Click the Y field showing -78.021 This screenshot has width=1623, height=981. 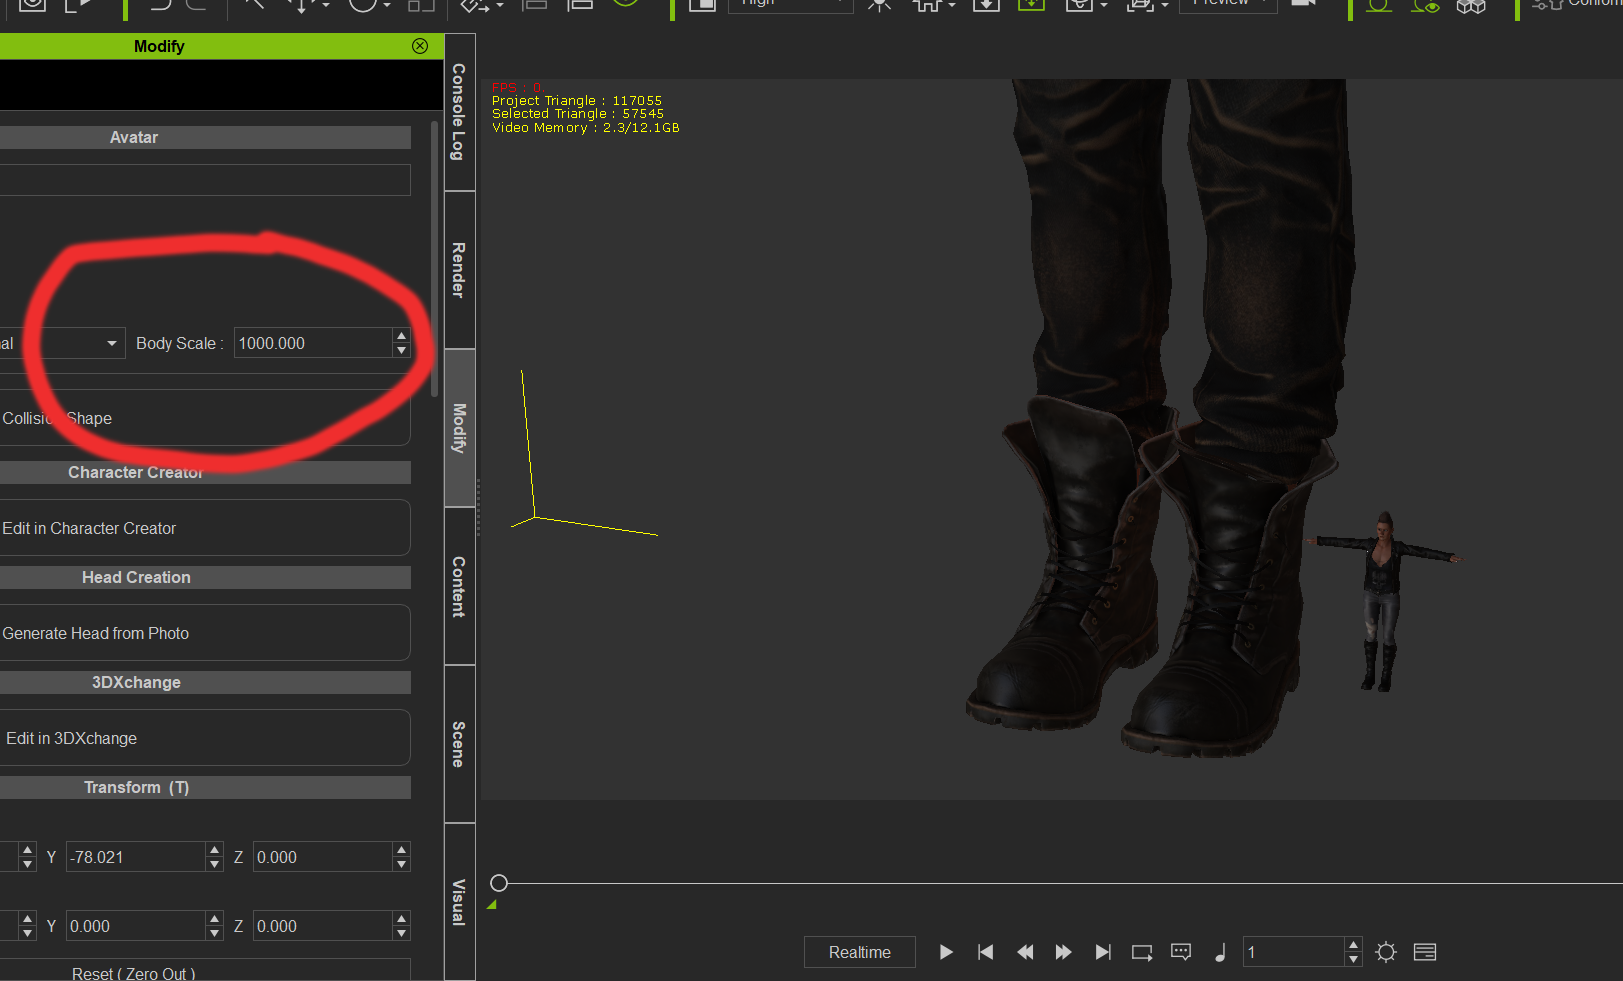[135, 857]
